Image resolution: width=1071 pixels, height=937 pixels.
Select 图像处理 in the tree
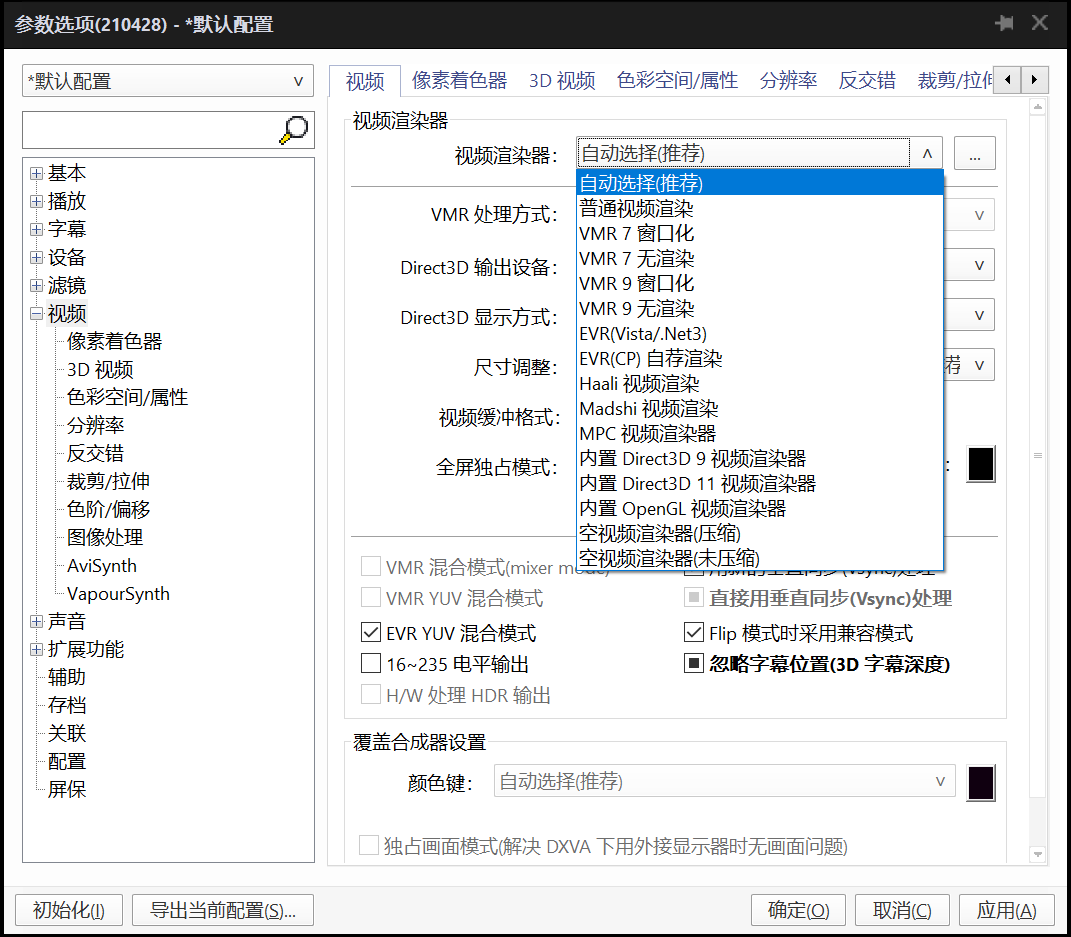(105, 537)
